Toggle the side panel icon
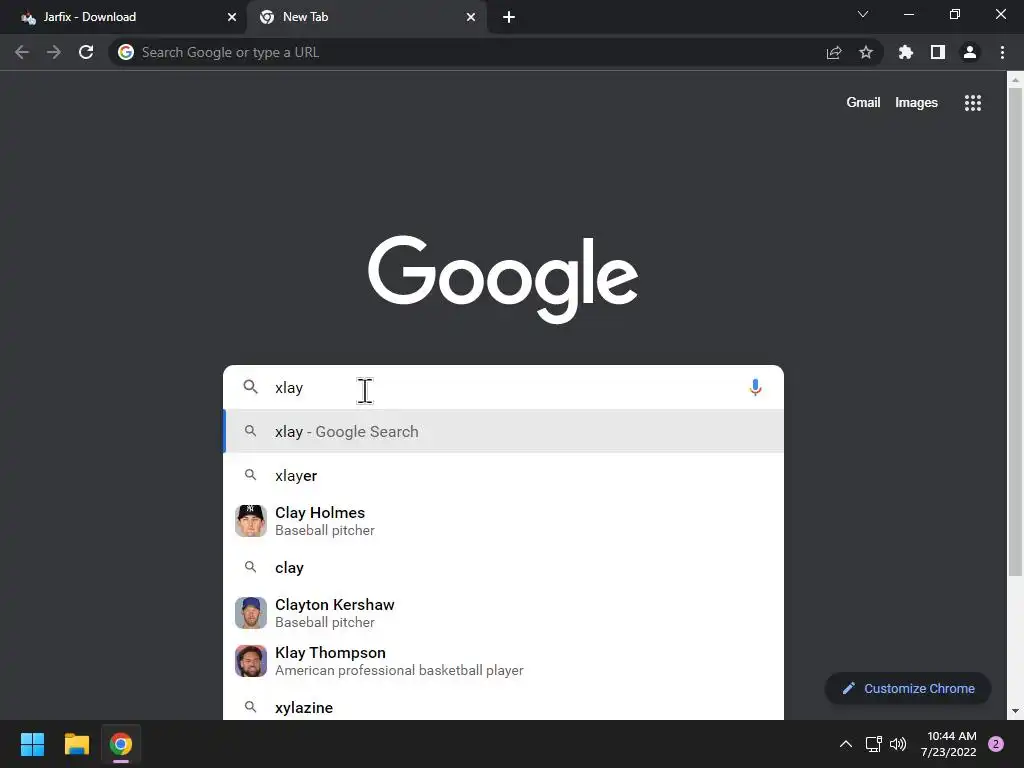Screen dimensions: 1024x768 (938, 52)
